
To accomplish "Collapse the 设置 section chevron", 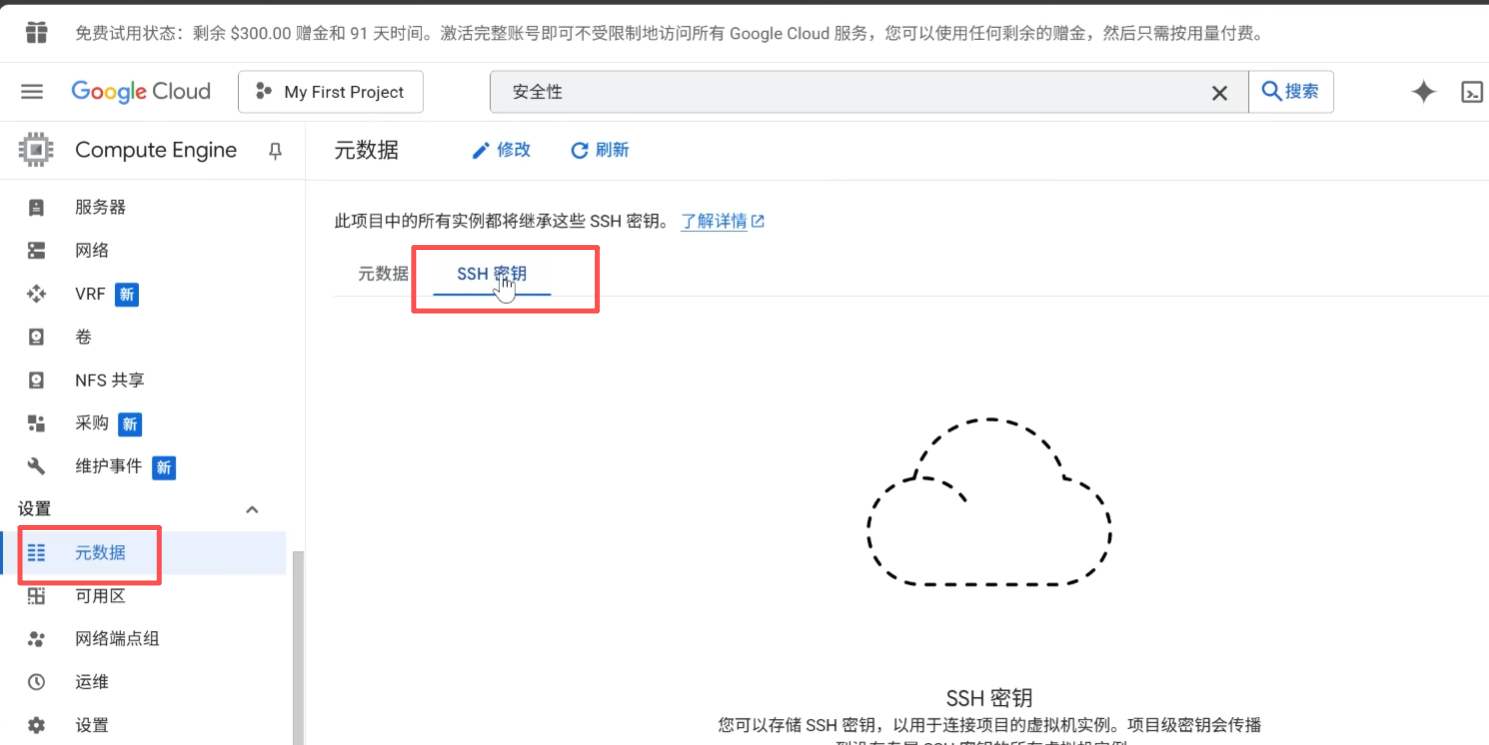I will [252, 510].
